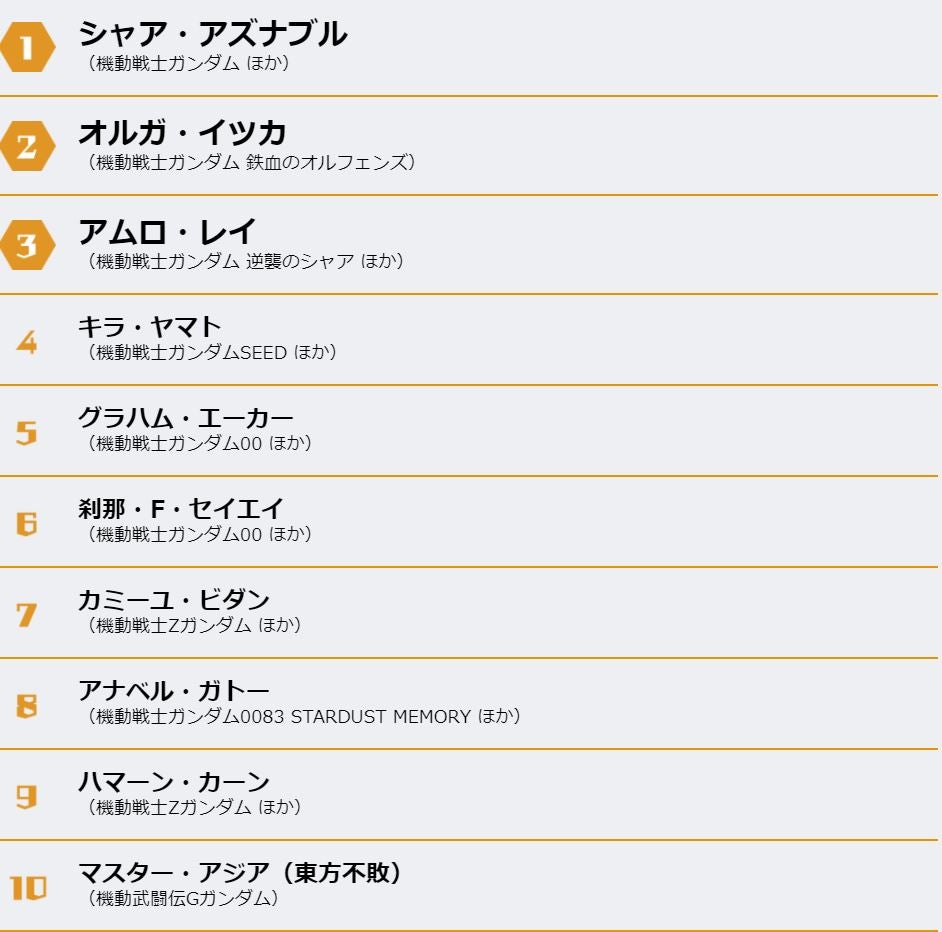This screenshot has height=932, width=942.
Task: Click the name アムロ・レイ
Action: pos(167,231)
